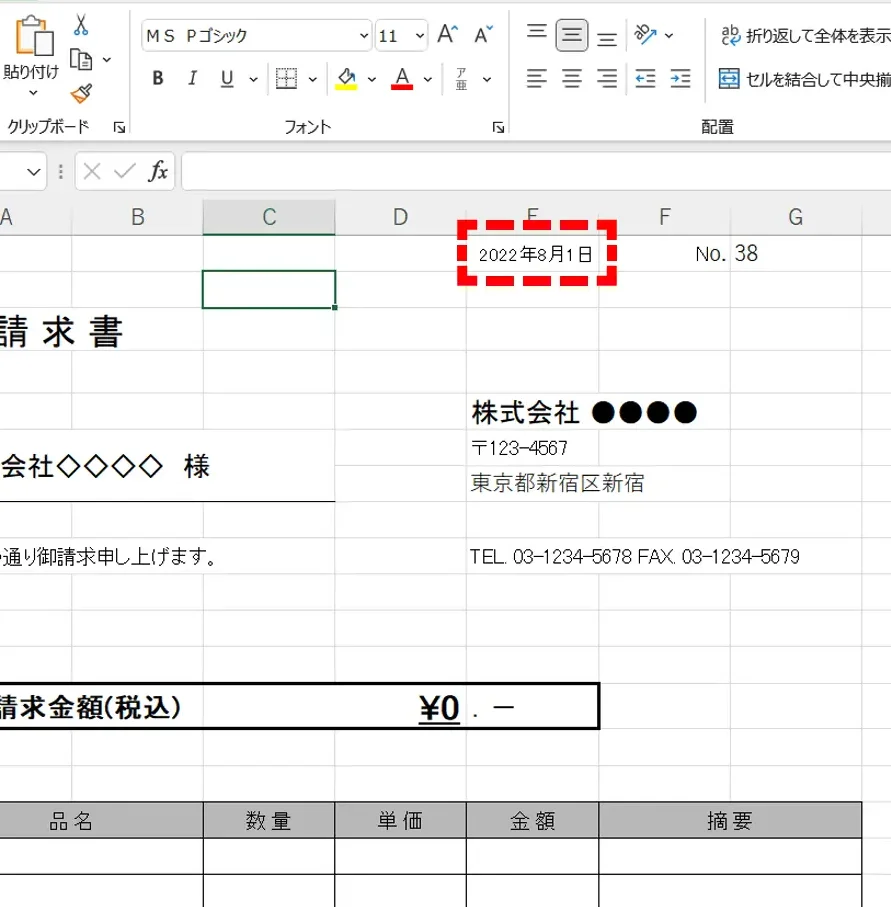This screenshot has width=891, height=907.
Task: Select the date cell 2022年8月1日
Action: pyautogui.click(x=535, y=255)
